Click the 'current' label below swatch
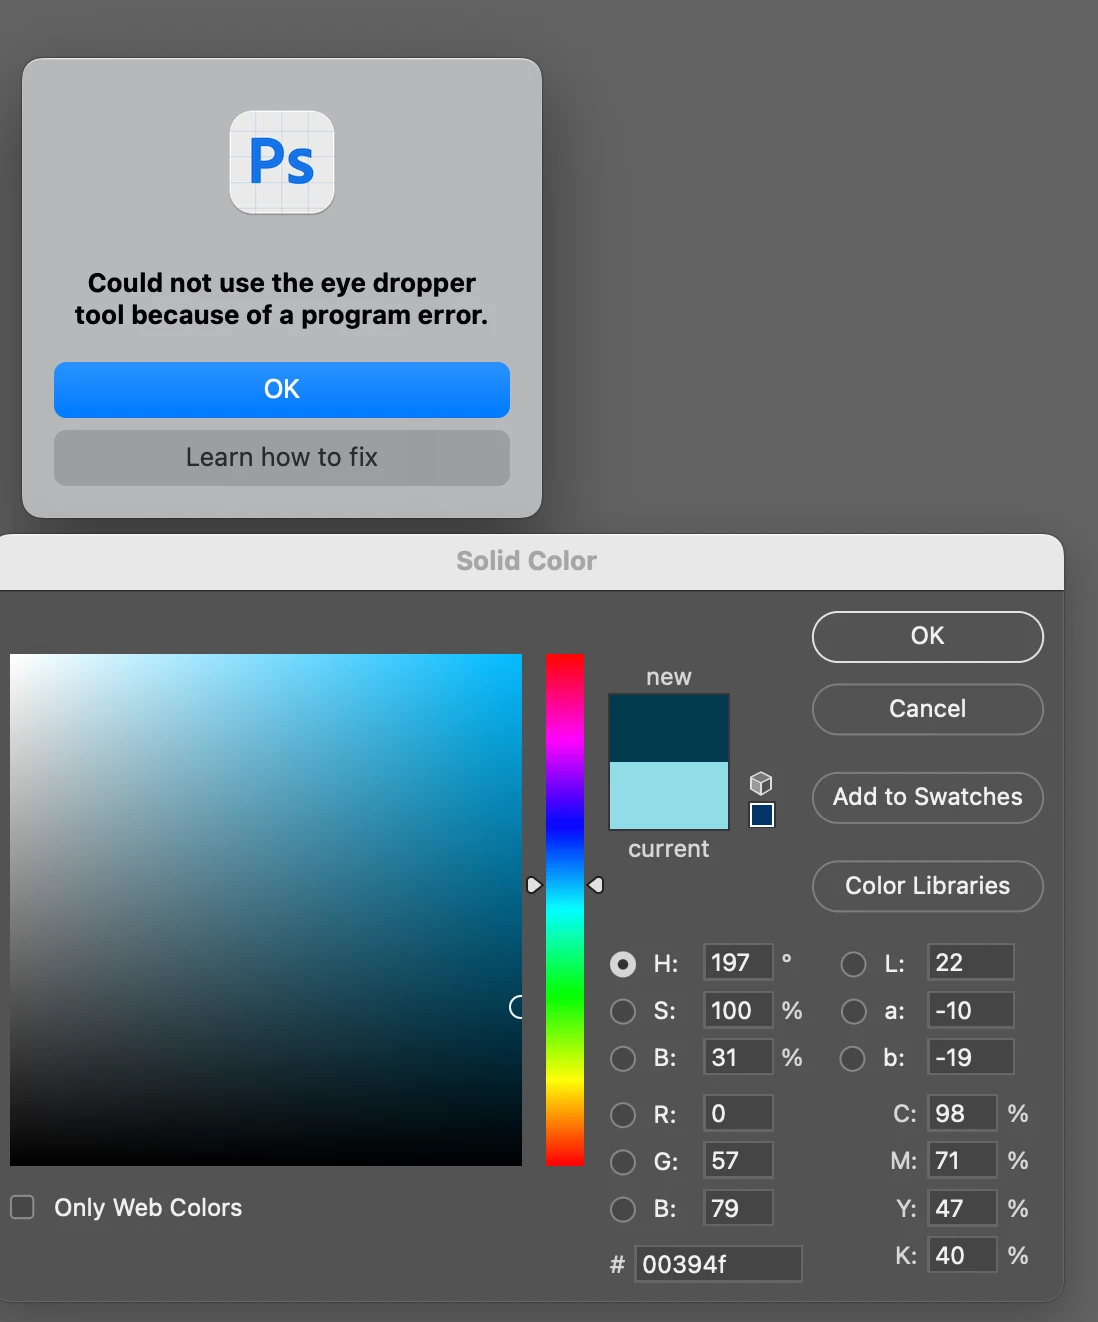The height and width of the screenshot is (1322, 1098). click(x=669, y=849)
